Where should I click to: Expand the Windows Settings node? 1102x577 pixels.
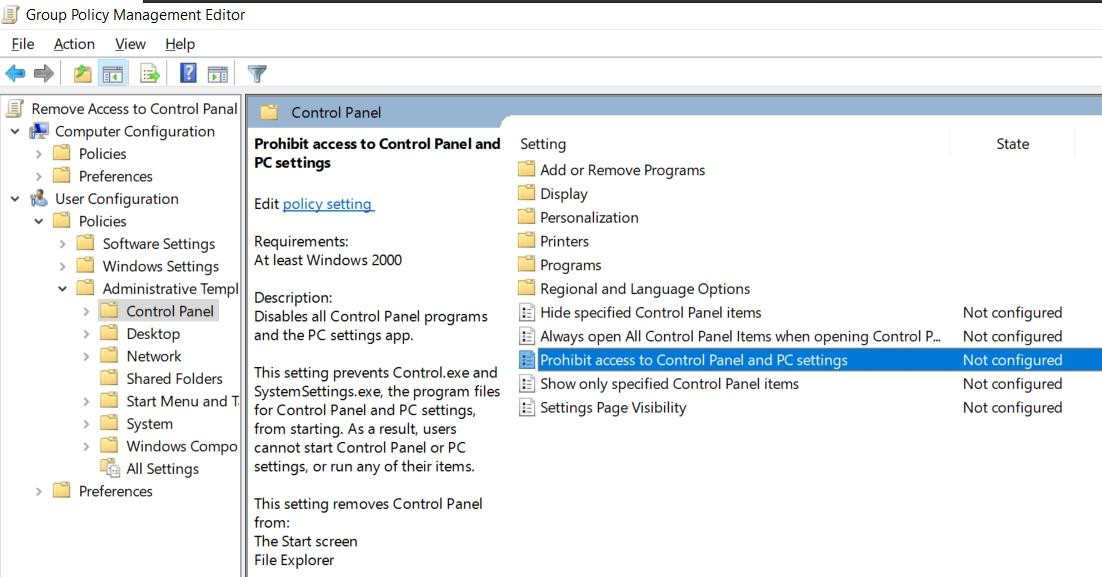click(63, 266)
